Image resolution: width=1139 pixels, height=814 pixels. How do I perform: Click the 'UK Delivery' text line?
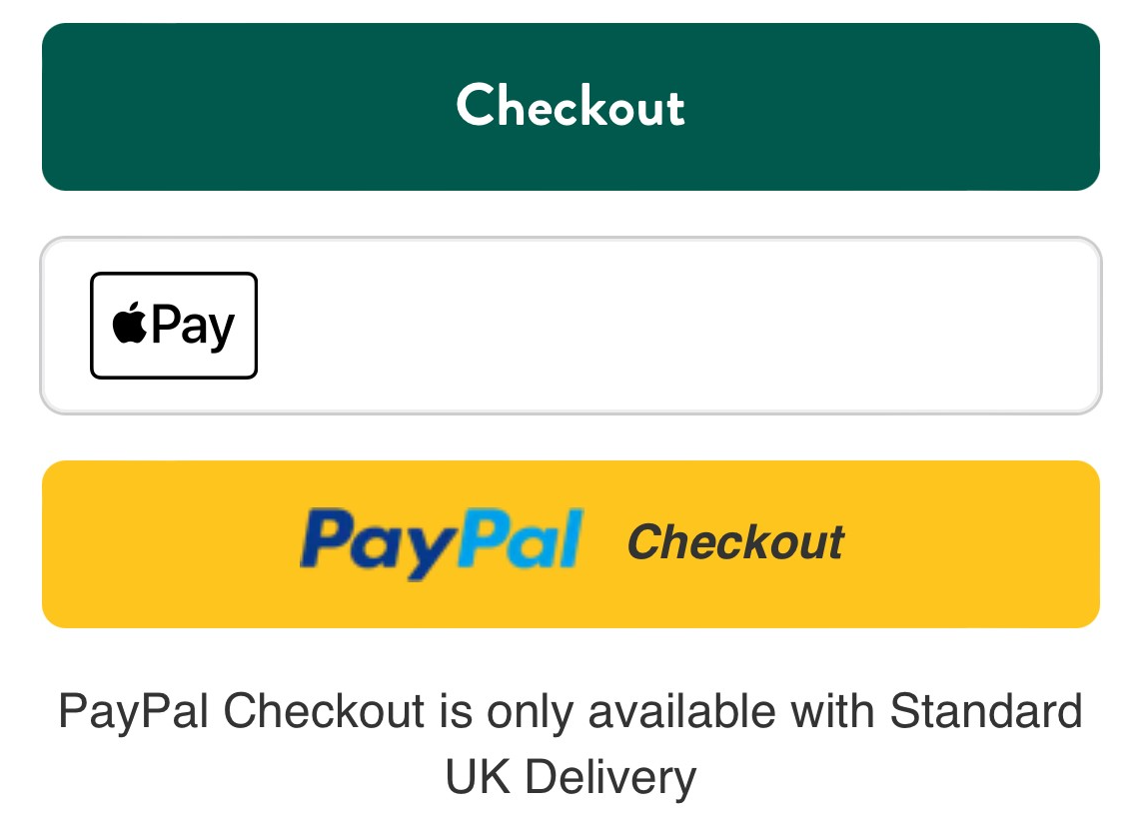point(570,776)
